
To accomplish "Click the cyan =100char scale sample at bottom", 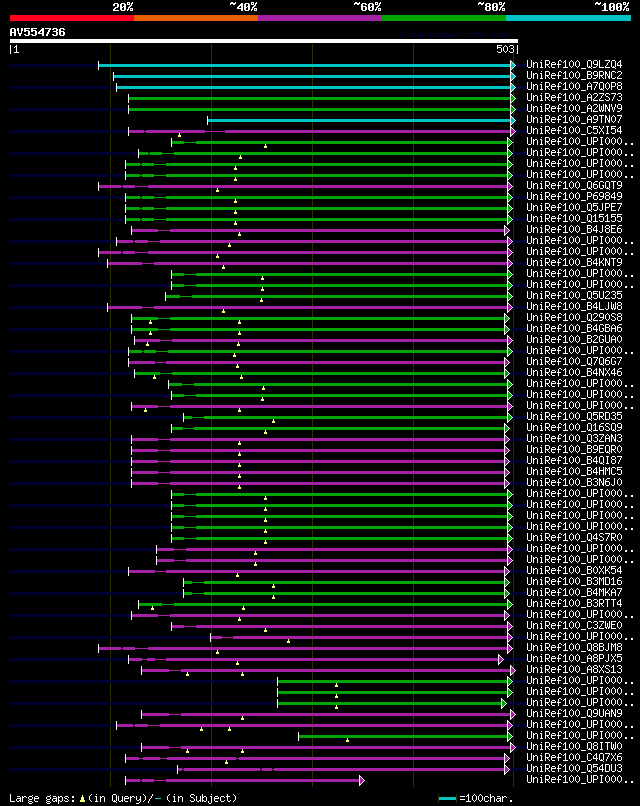I will click(x=447, y=798).
